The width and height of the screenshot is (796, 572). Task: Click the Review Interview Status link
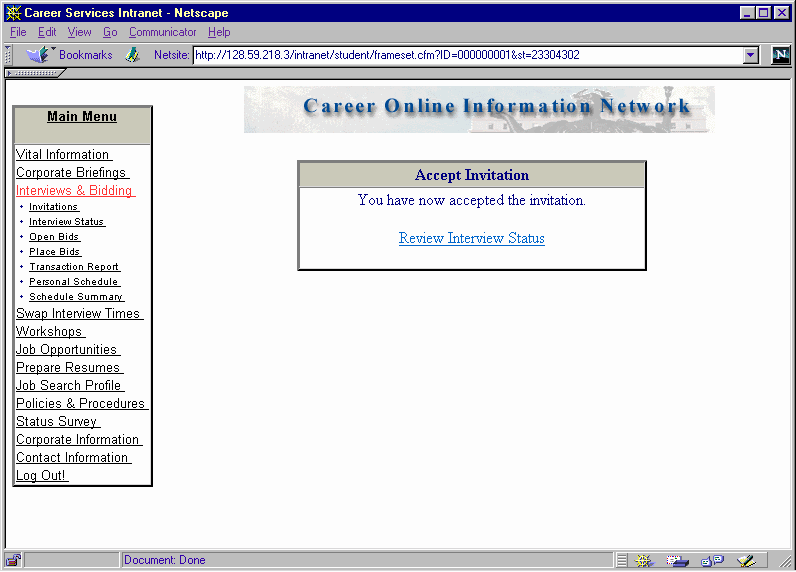coord(471,238)
